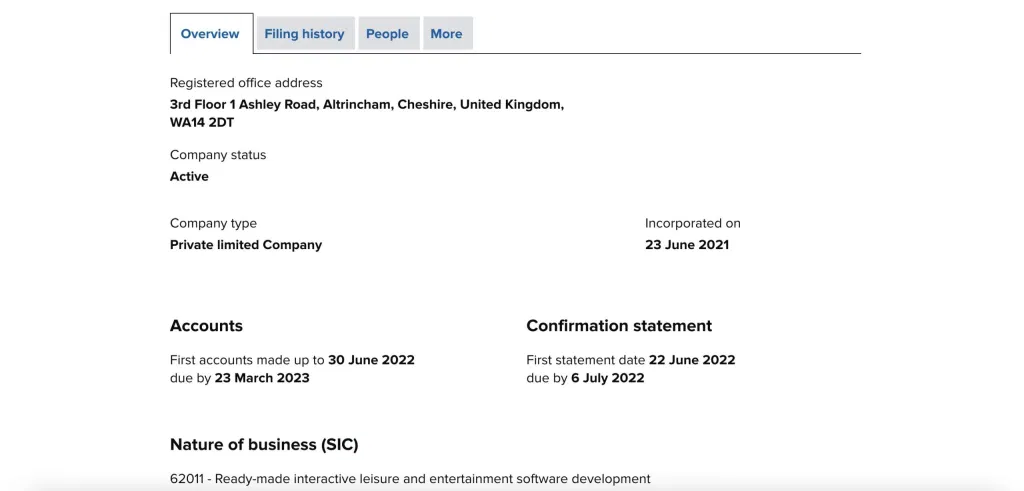1024x491 pixels.
Task: Select the 23 June 2021 incorporation date
Action: pyautogui.click(x=687, y=245)
